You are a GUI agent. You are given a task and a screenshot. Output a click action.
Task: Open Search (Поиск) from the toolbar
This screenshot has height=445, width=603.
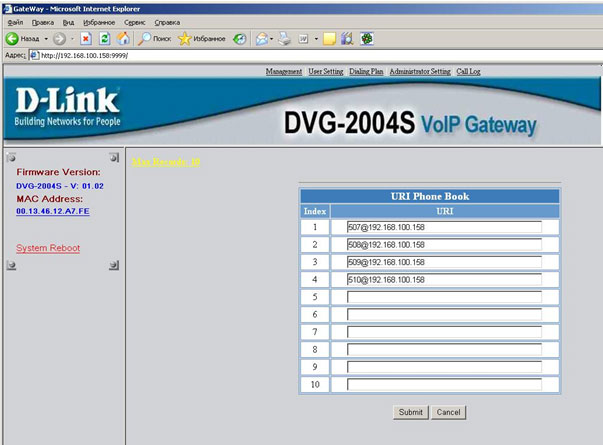tap(155, 39)
